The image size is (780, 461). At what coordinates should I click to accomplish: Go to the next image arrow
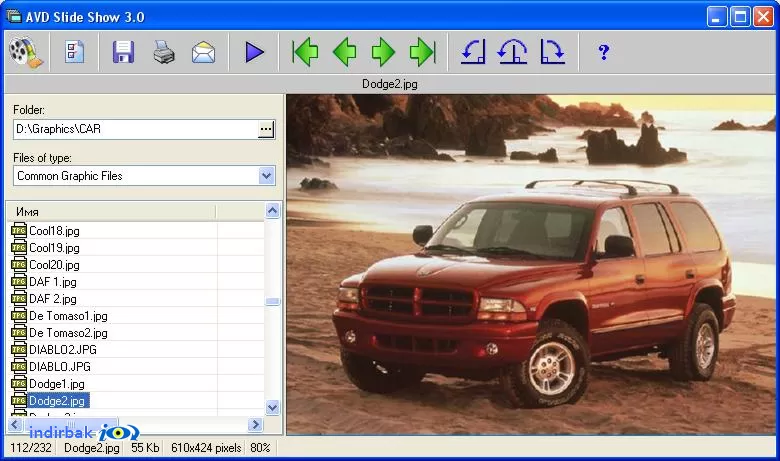click(x=383, y=52)
